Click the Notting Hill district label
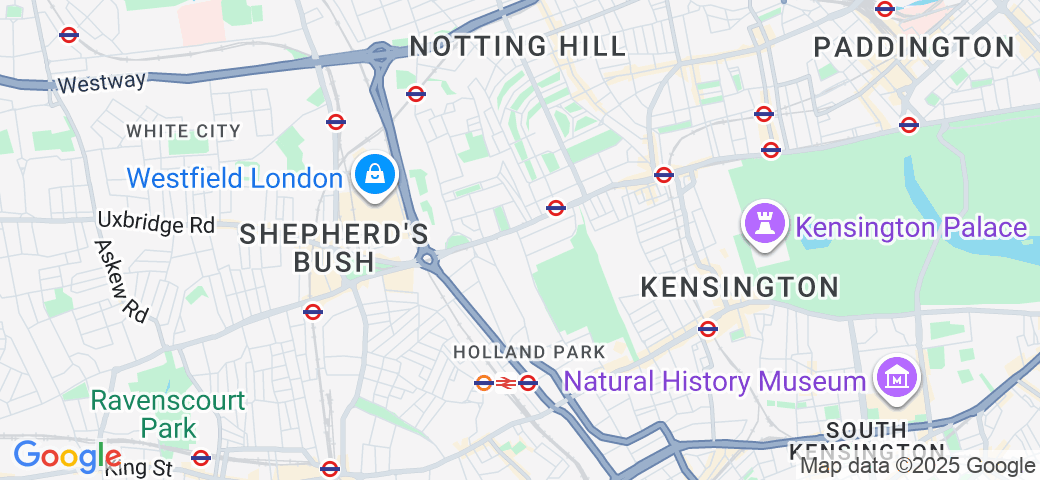1040x480 pixels. [518, 46]
